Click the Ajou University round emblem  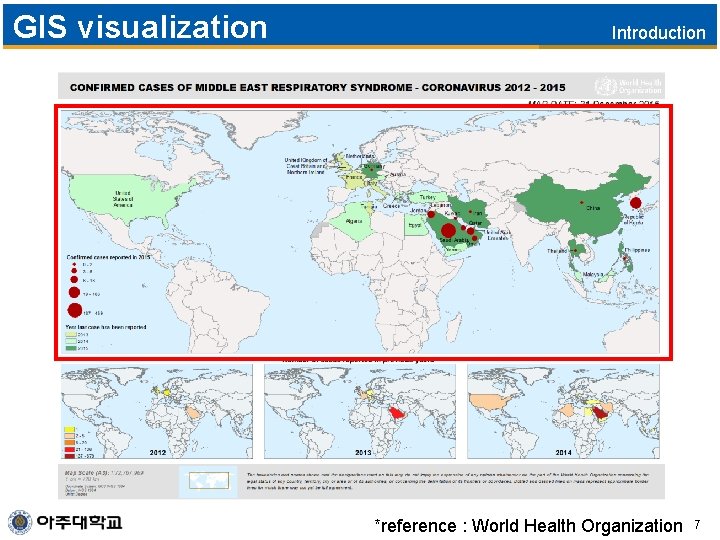20,523
